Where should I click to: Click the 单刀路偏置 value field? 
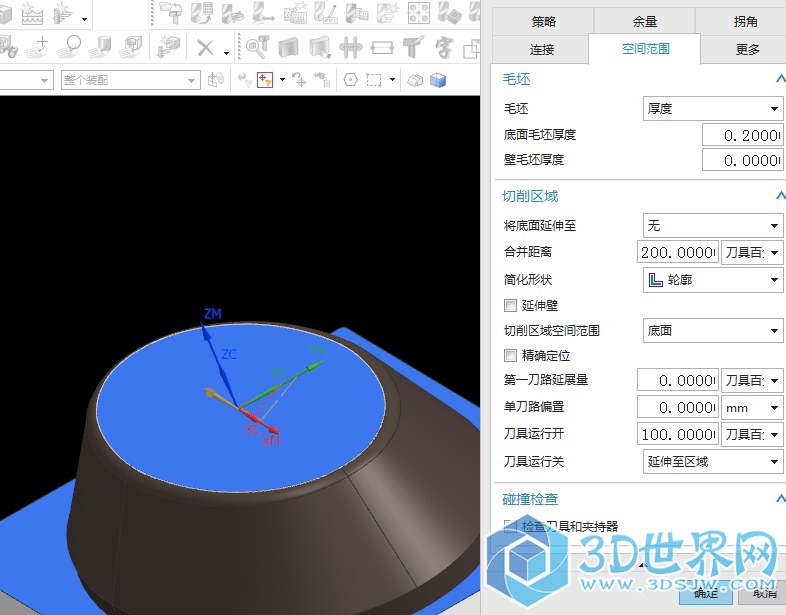click(678, 408)
